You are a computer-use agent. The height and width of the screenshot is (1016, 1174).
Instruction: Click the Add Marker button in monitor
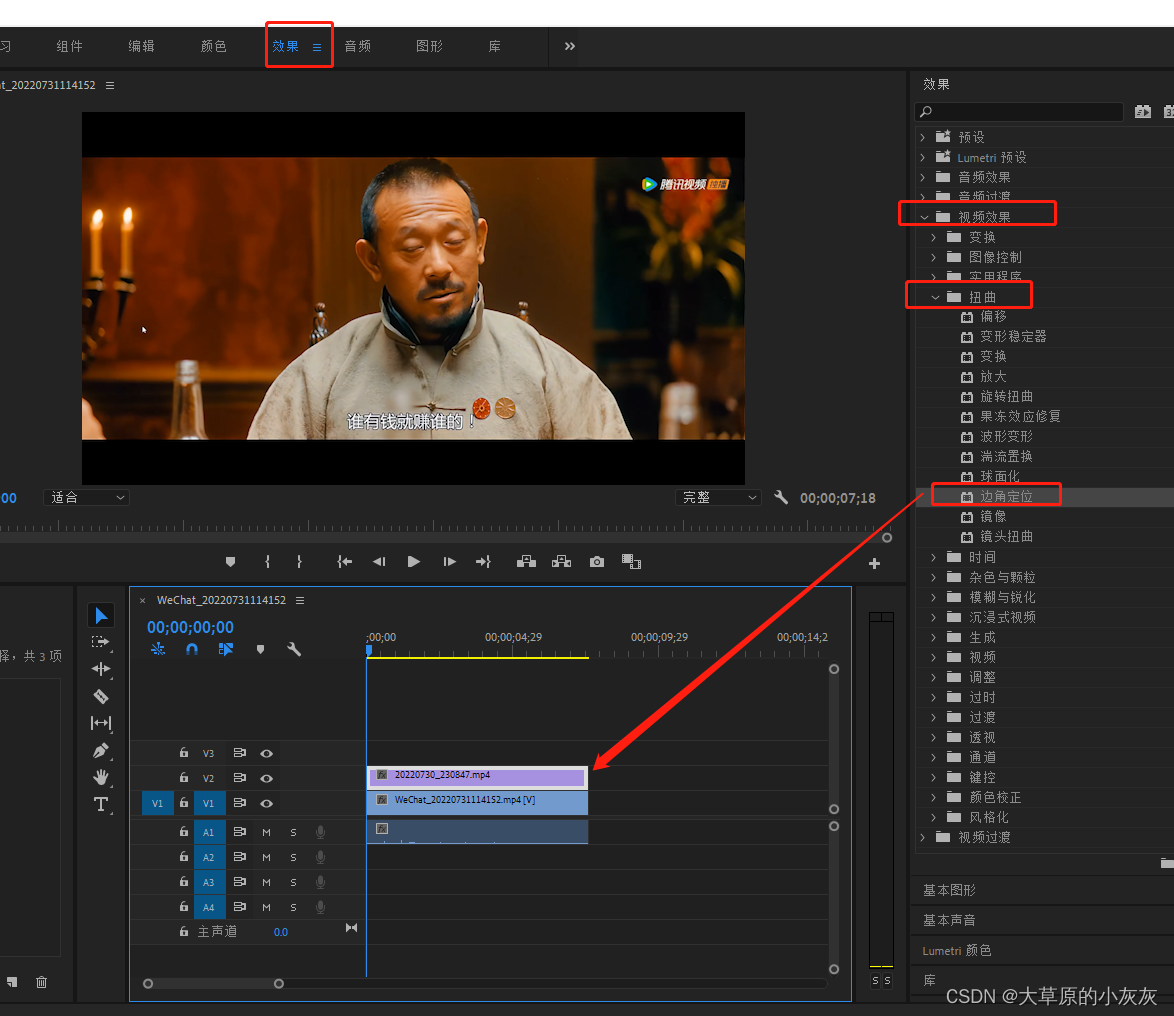230,562
